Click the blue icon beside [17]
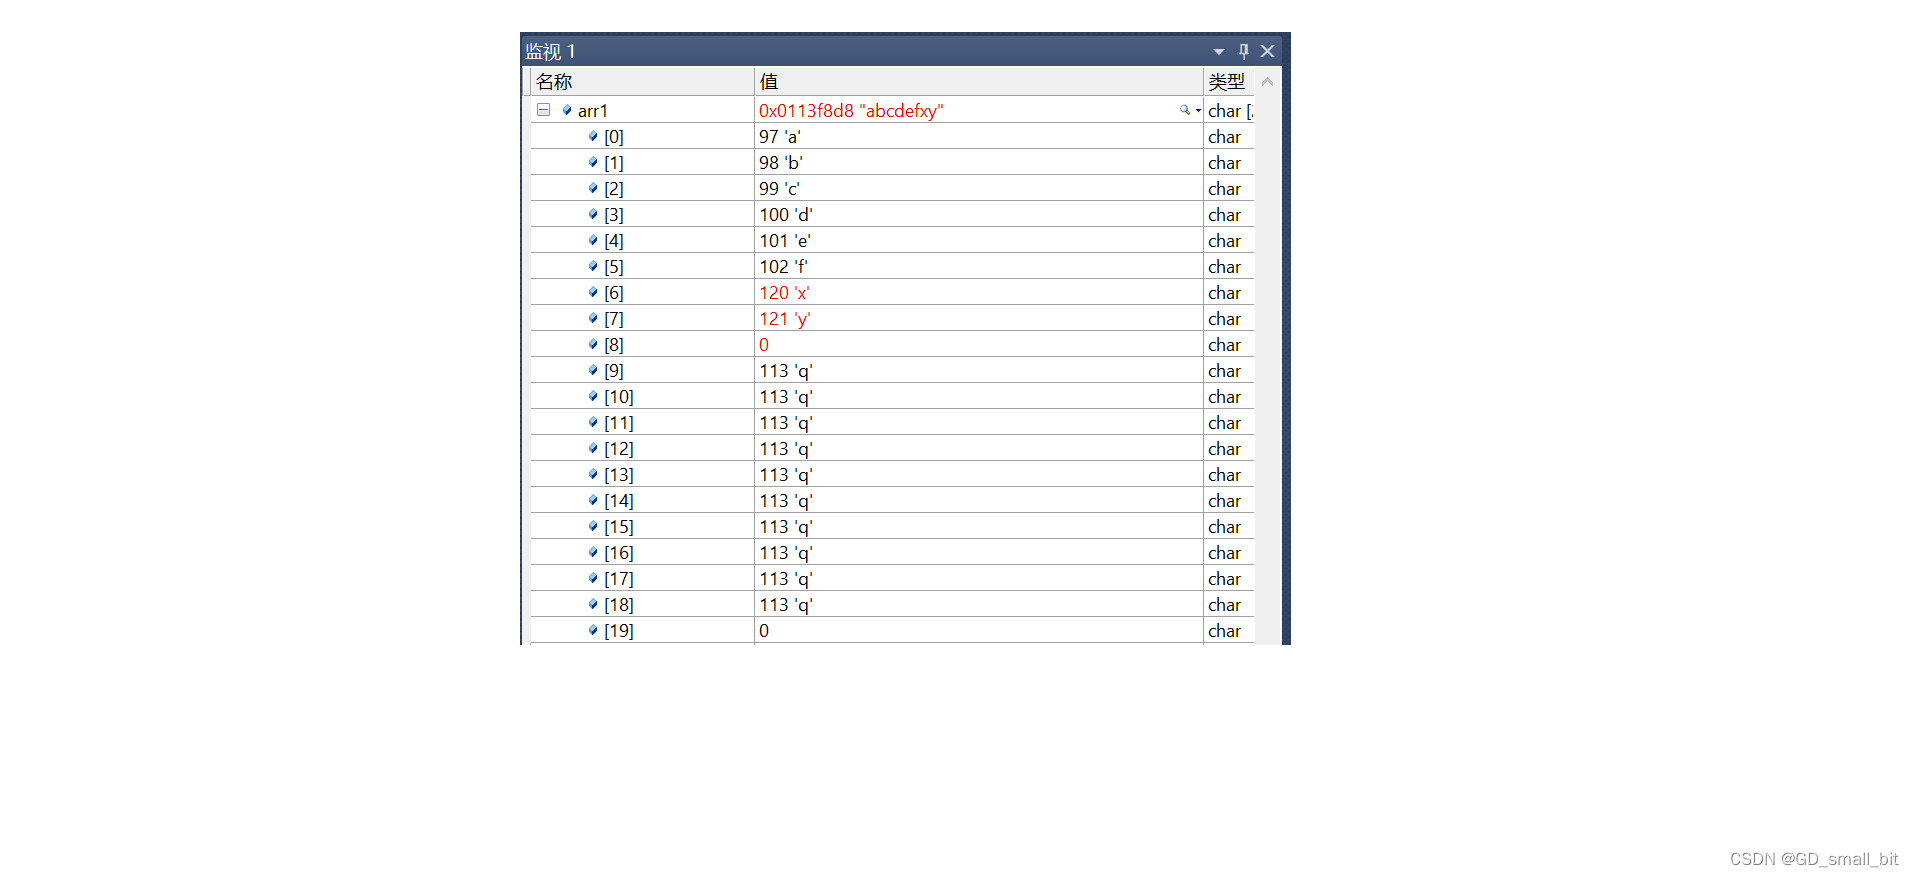This screenshot has width=1914, height=877. coord(593,578)
